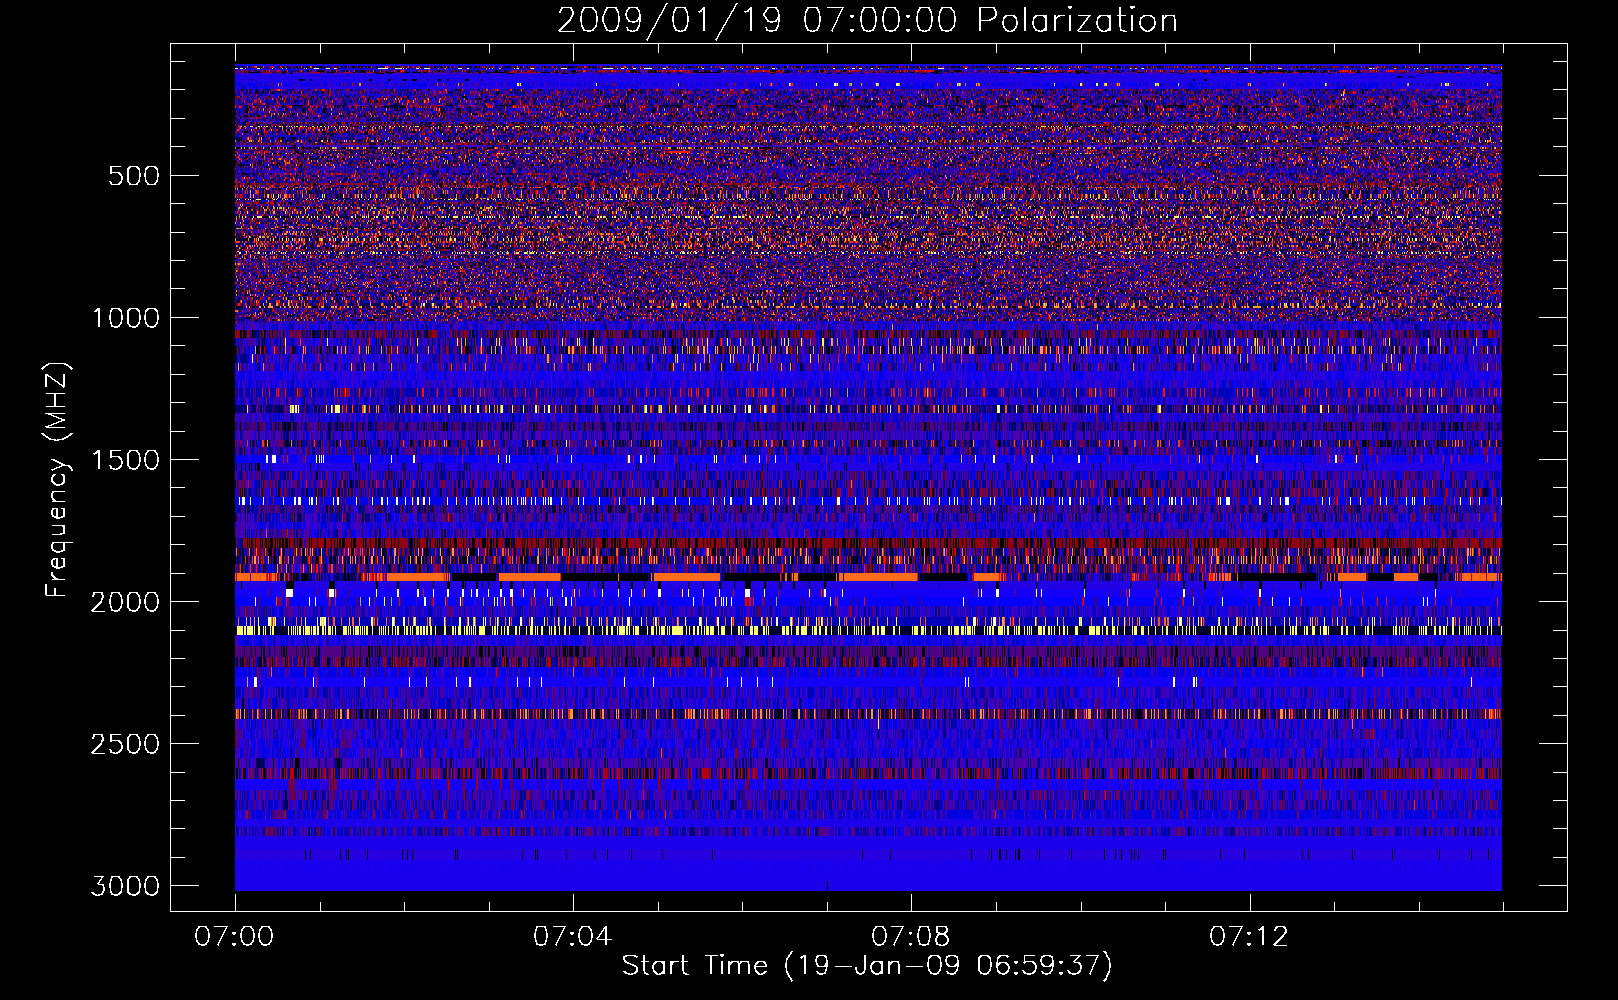Click the 07:00 time tick label

pos(234,937)
